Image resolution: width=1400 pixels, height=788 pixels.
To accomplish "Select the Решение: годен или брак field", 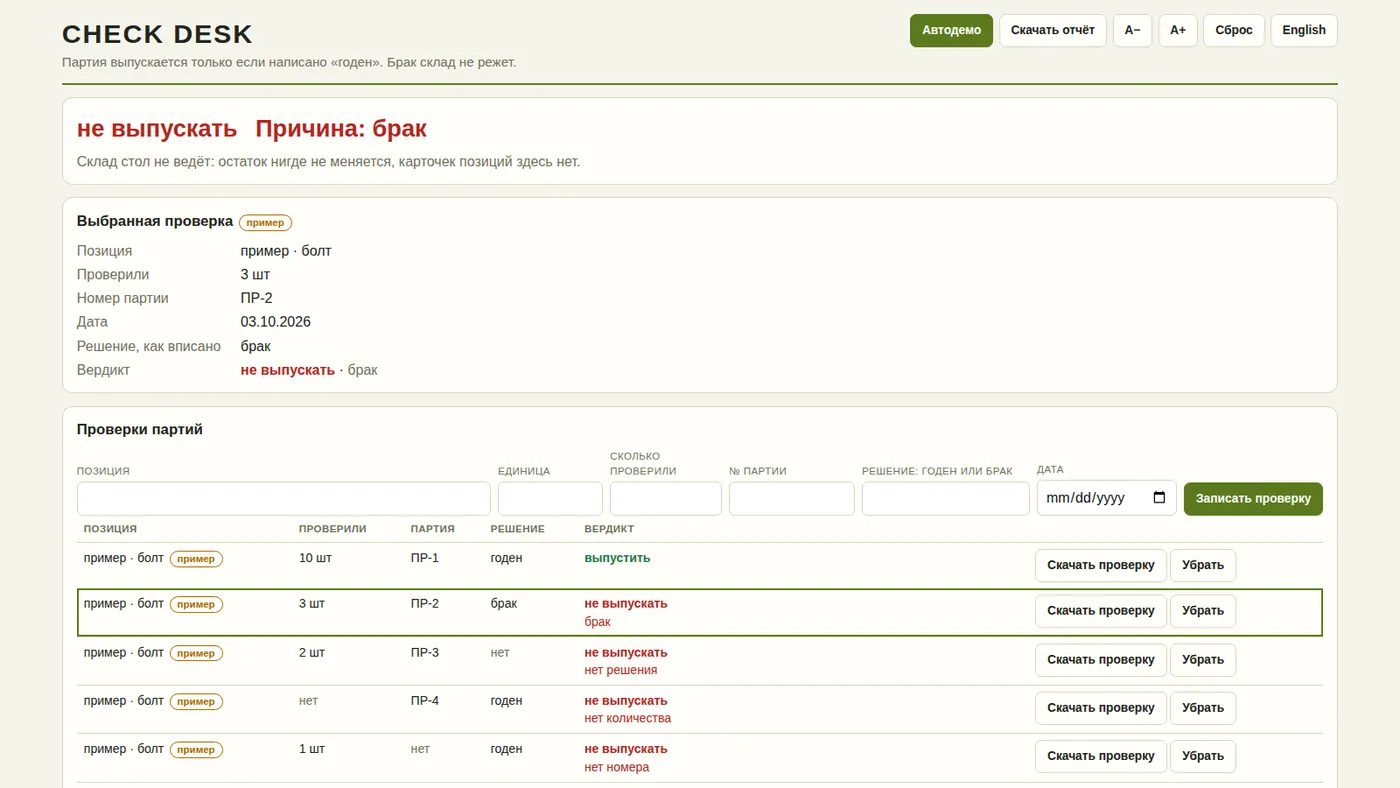I will [x=946, y=499].
